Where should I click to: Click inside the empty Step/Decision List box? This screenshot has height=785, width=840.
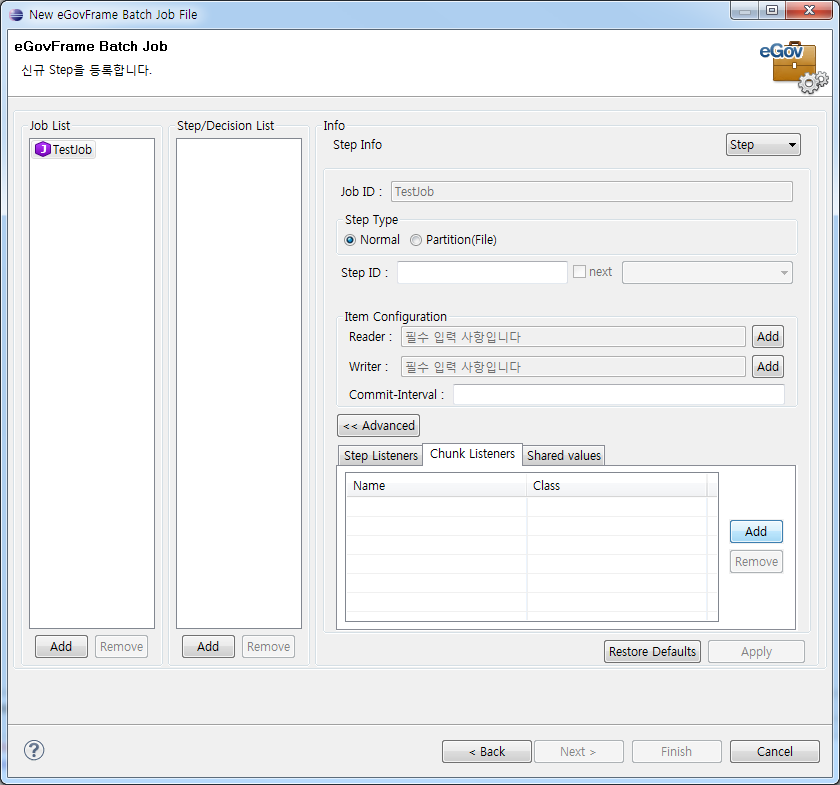pos(239,383)
